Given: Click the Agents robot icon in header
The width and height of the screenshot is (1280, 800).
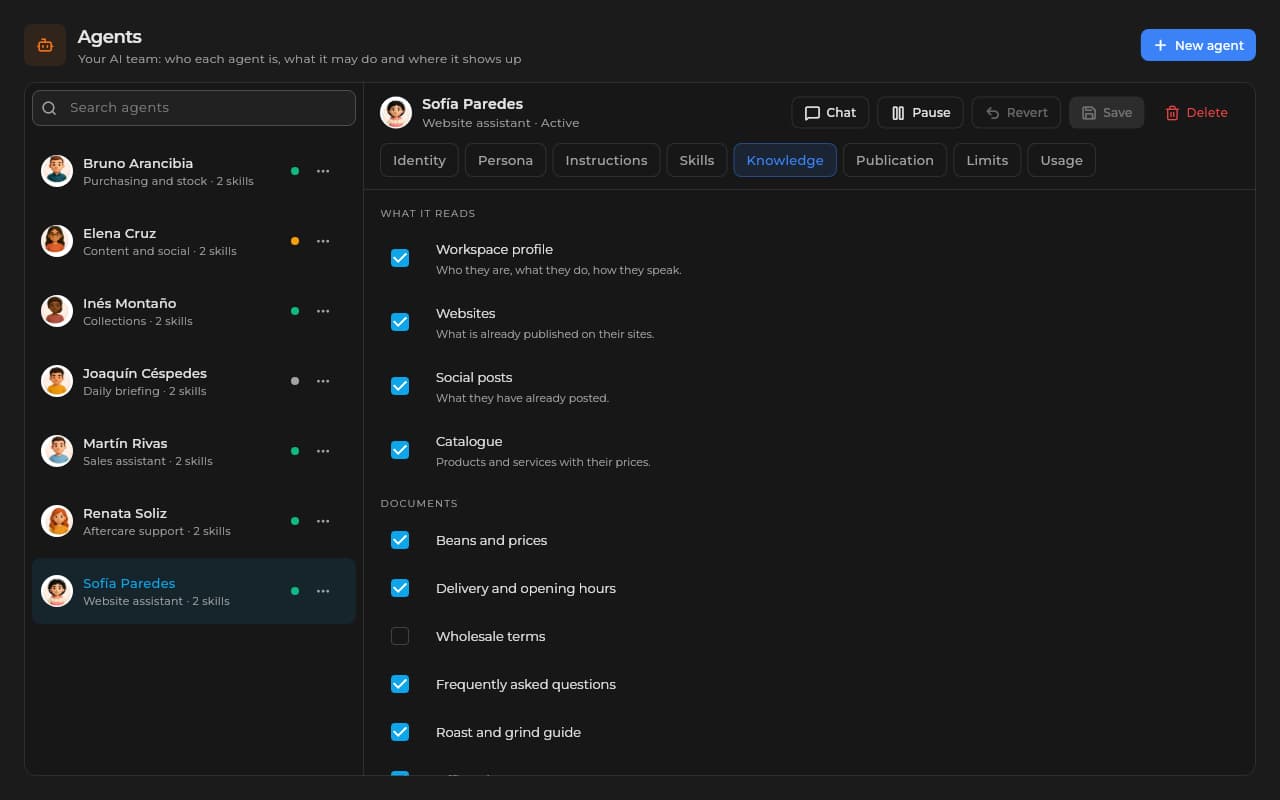Looking at the screenshot, I should click(45, 45).
